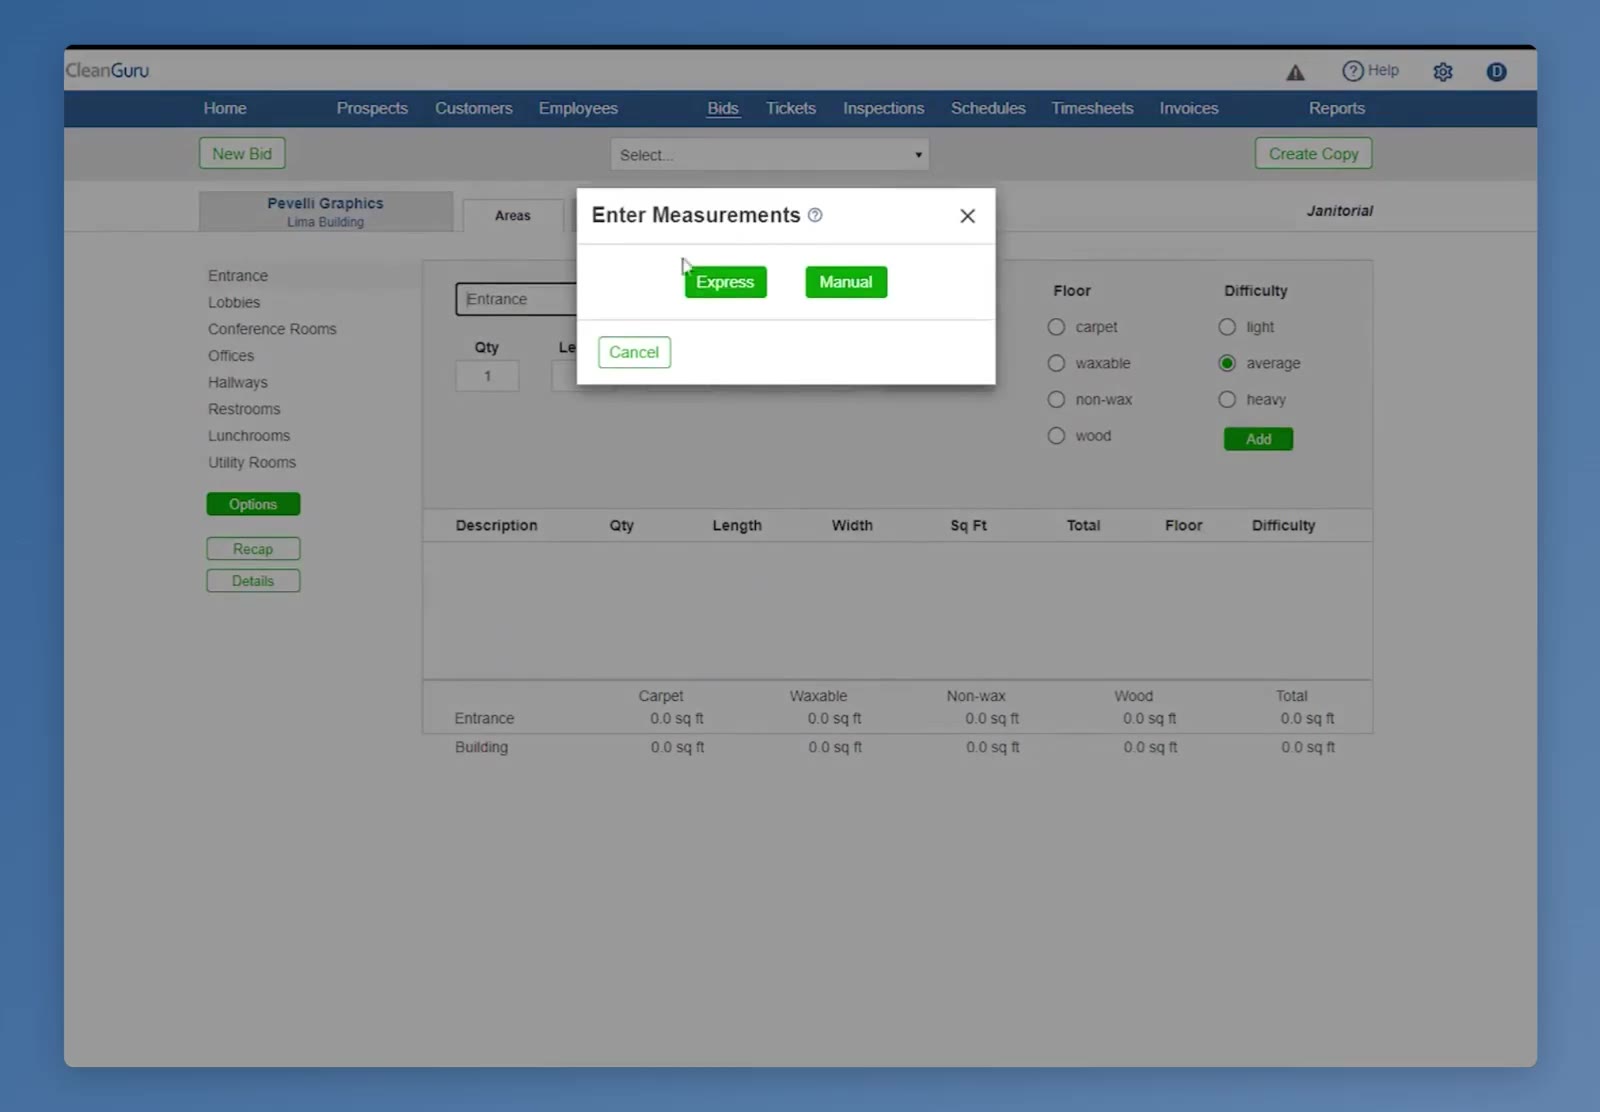
Task: Click the Sq Ft column header
Action: (968, 525)
